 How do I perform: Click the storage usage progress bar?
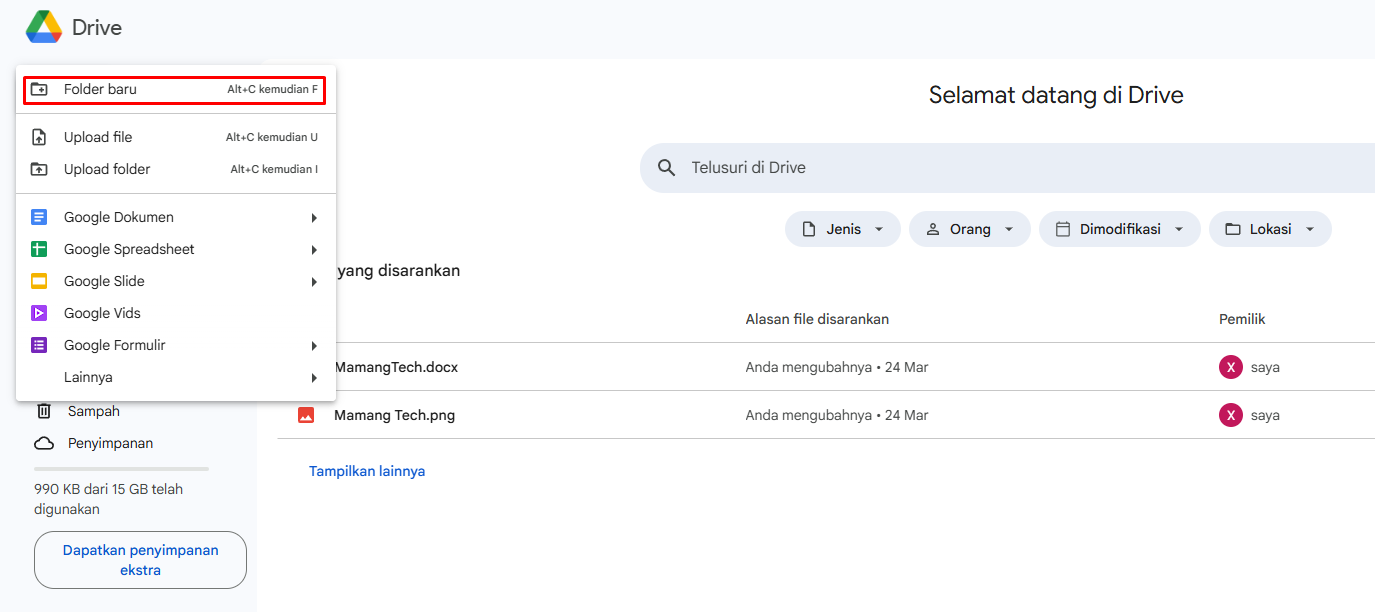(x=122, y=468)
